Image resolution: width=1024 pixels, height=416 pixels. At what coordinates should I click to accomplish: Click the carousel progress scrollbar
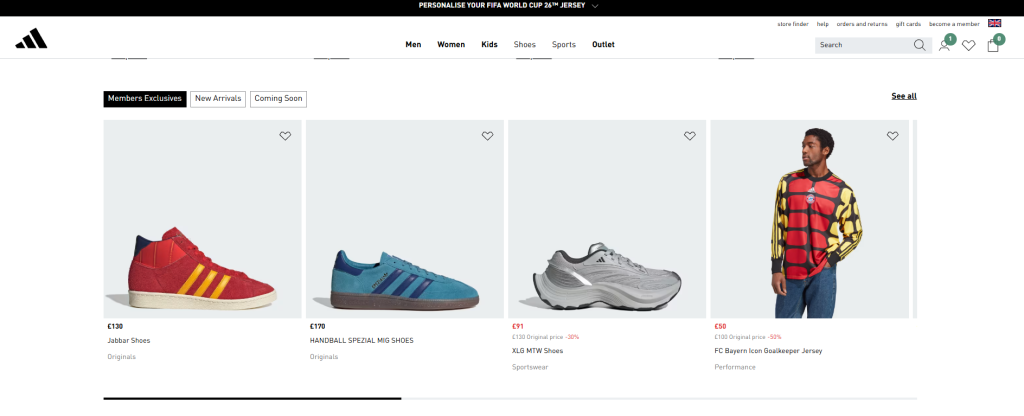pos(510,398)
